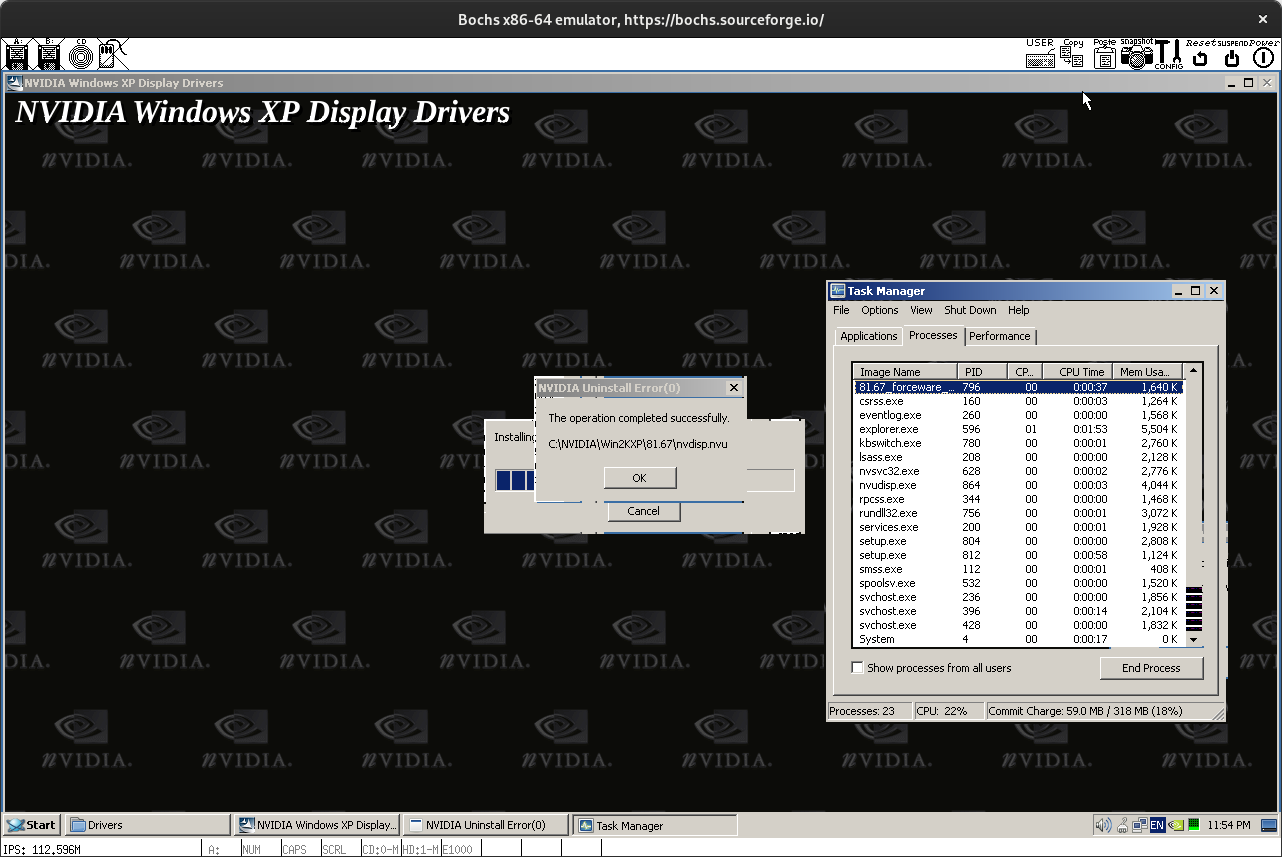Select nvudisp.exe process row
The width and height of the screenshot is (1282, 857).
click(x=1018, y=485)
